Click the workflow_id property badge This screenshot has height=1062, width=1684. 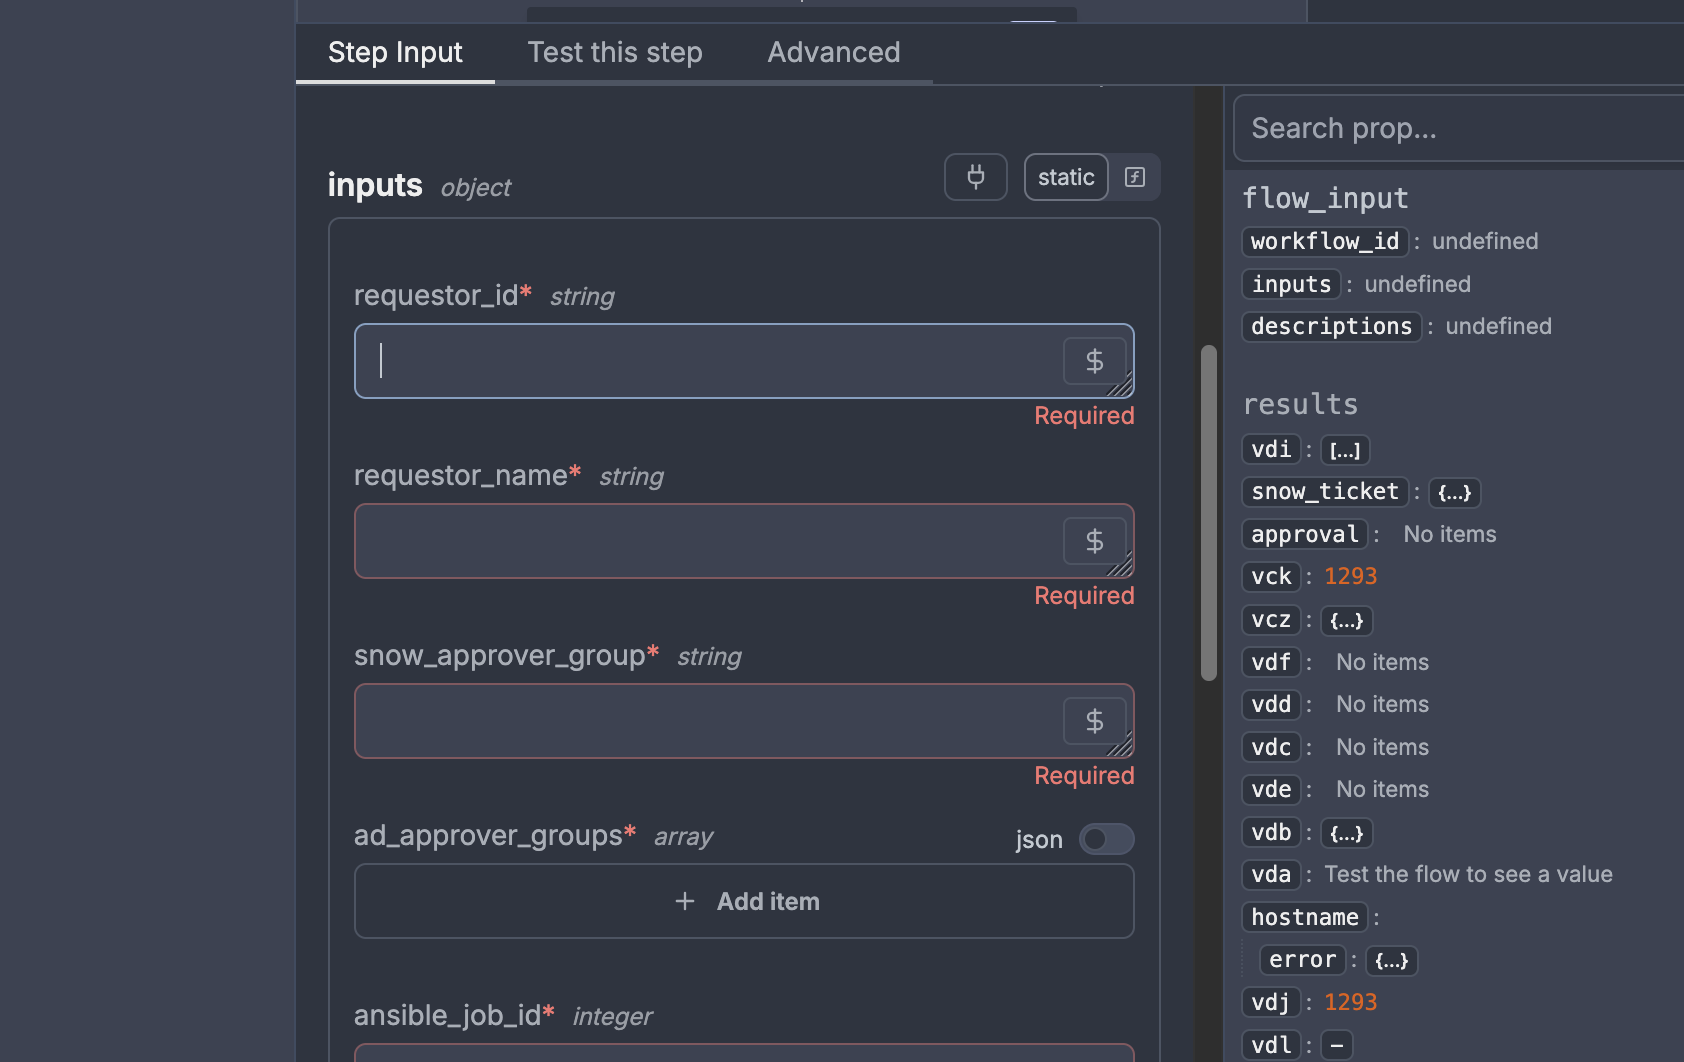[1324, 241]
